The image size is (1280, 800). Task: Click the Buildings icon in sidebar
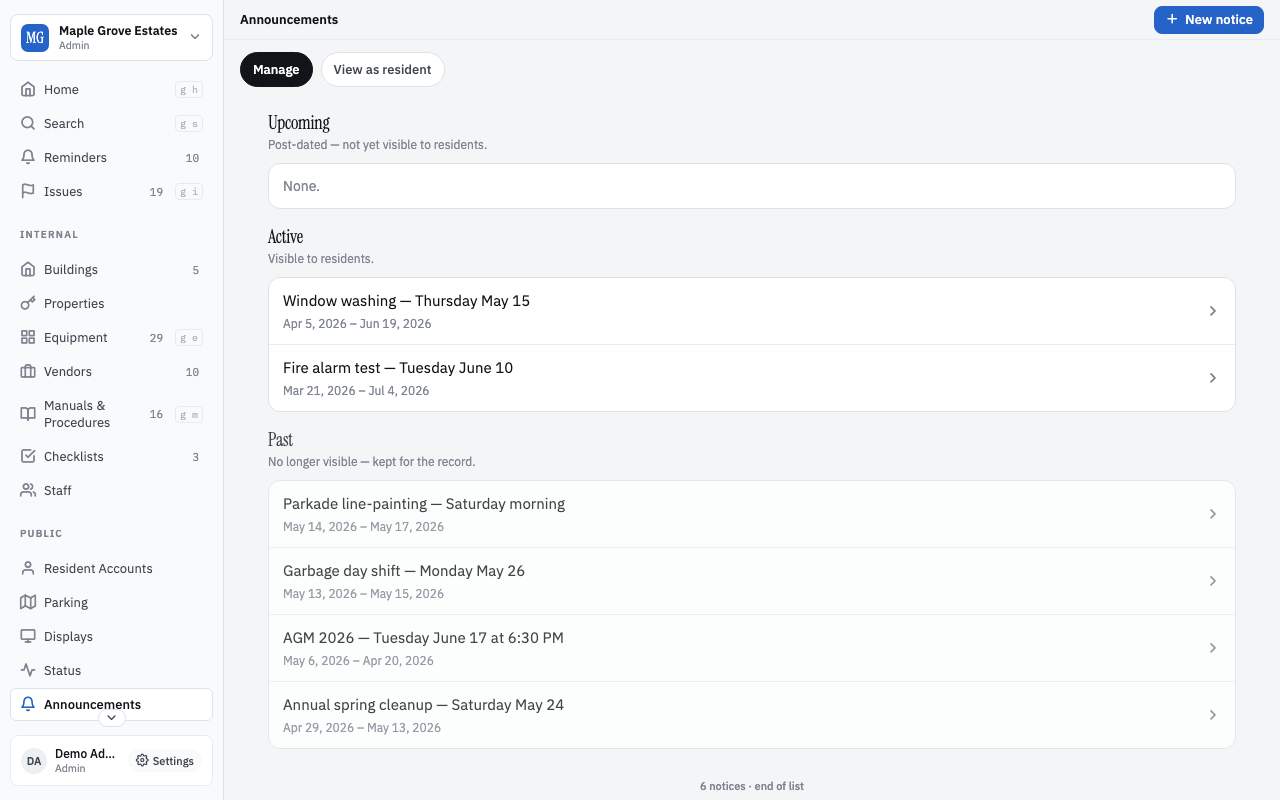point(28,269)
